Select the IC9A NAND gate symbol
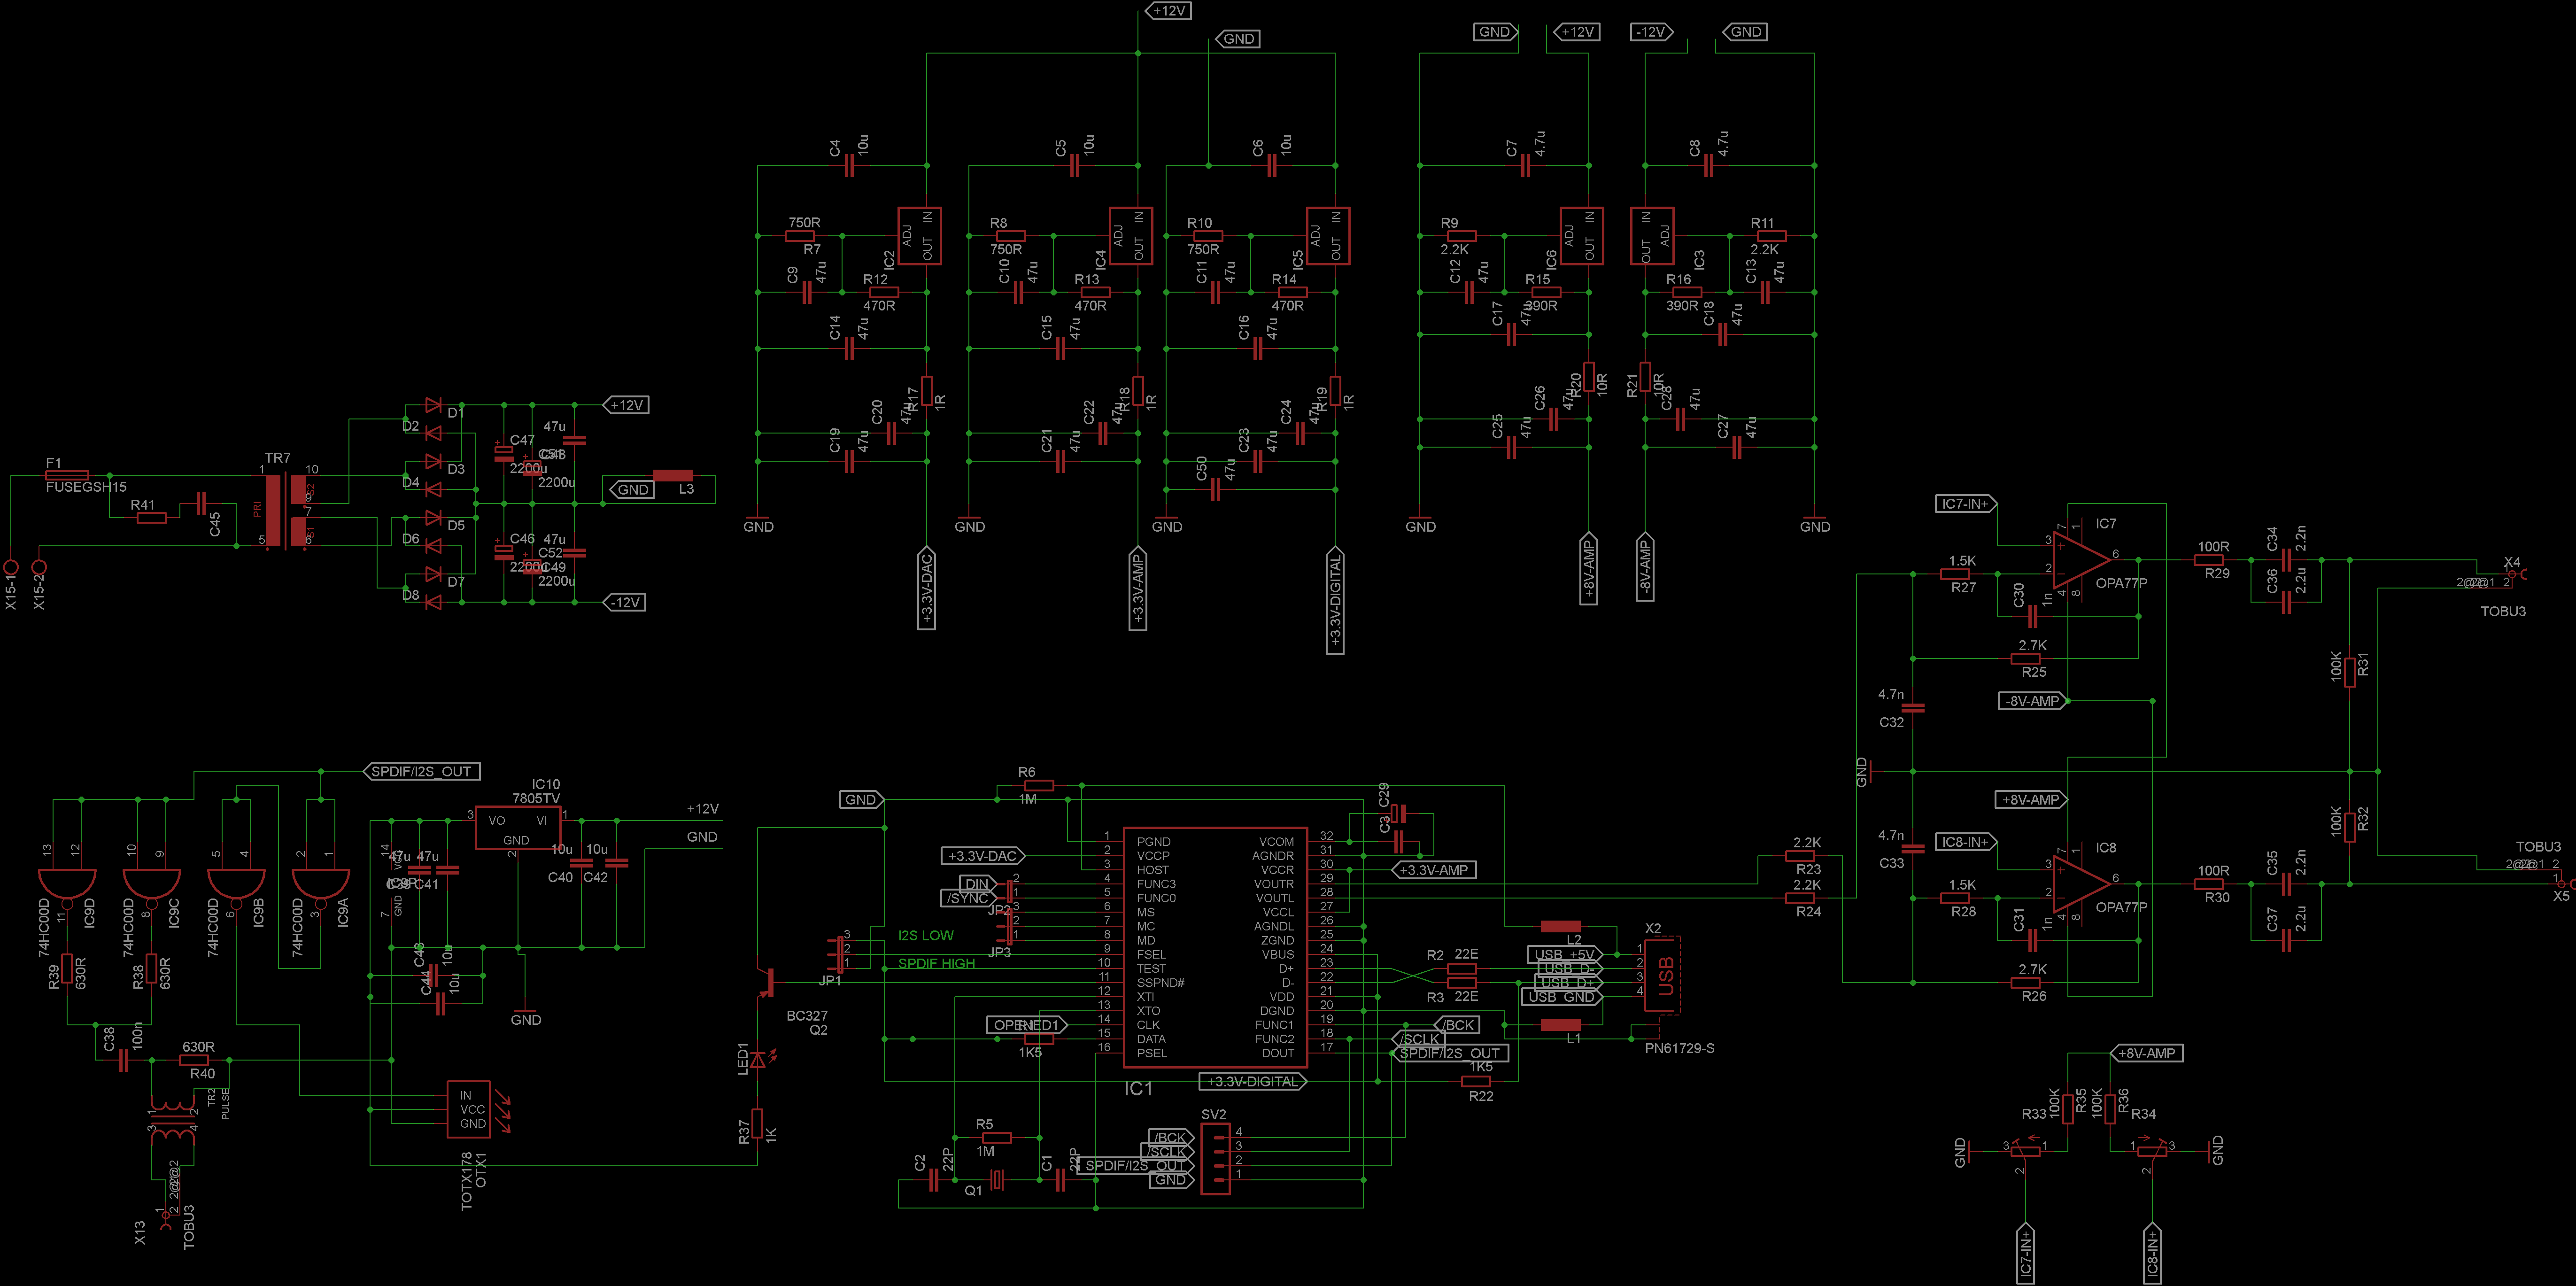 (x=321, y=889)
